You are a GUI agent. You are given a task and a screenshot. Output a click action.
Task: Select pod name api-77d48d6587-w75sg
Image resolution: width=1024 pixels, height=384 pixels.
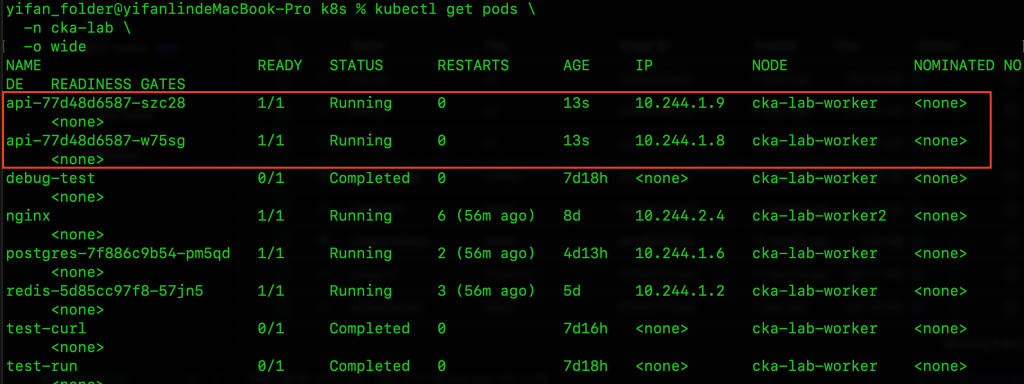(95, 141)
